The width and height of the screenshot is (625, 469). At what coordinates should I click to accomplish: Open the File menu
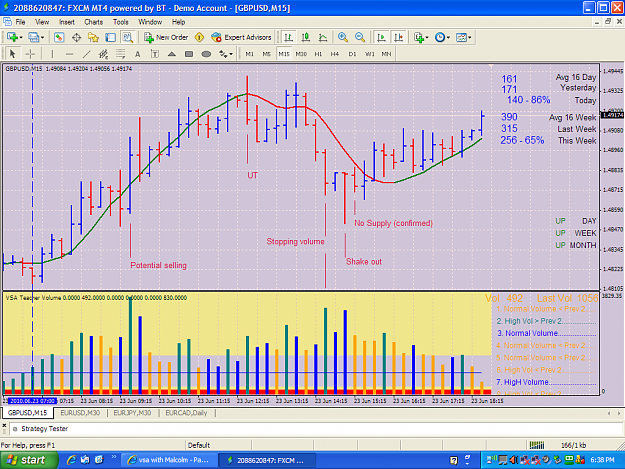coord(20,22)
